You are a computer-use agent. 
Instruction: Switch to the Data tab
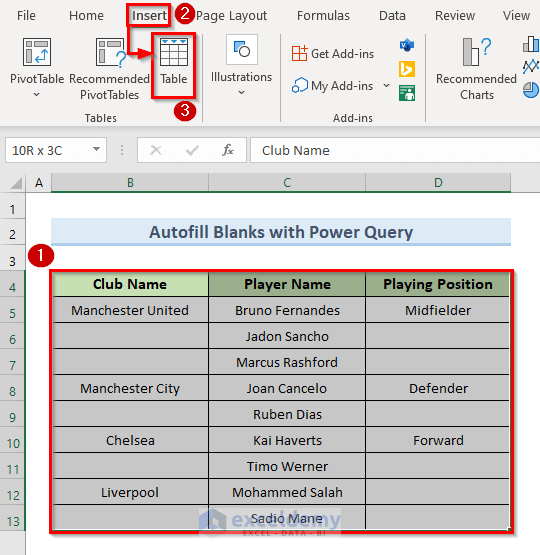click(392, 16)
